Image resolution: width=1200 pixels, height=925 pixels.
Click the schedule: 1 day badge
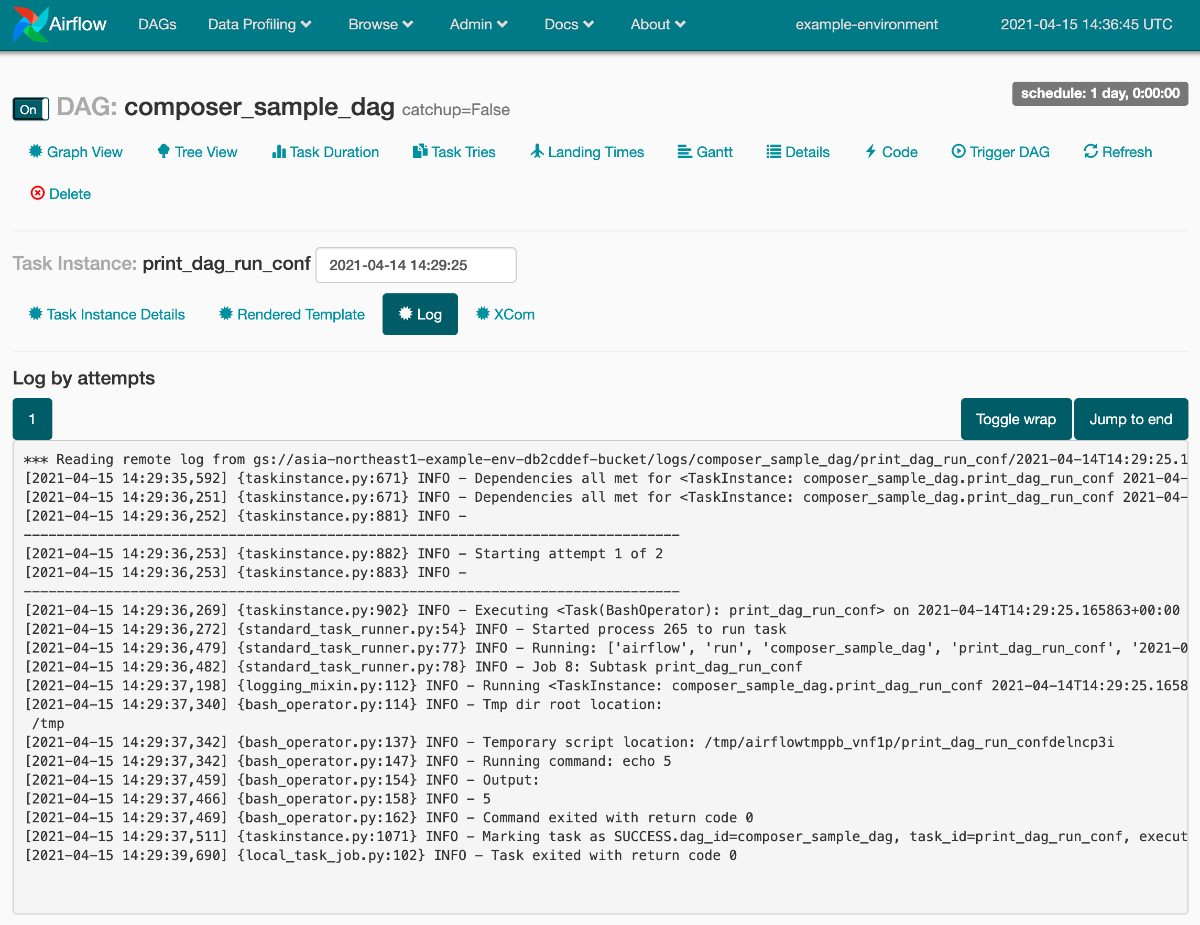tap(1100, 93)
